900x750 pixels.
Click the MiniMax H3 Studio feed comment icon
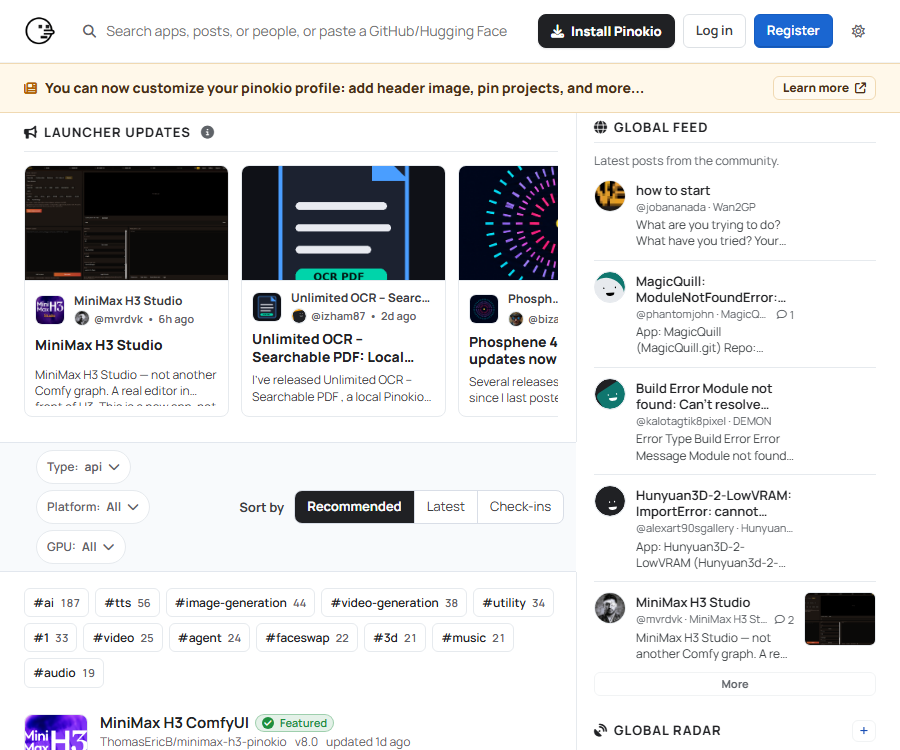pyautogui.click(x=779, y=619)
